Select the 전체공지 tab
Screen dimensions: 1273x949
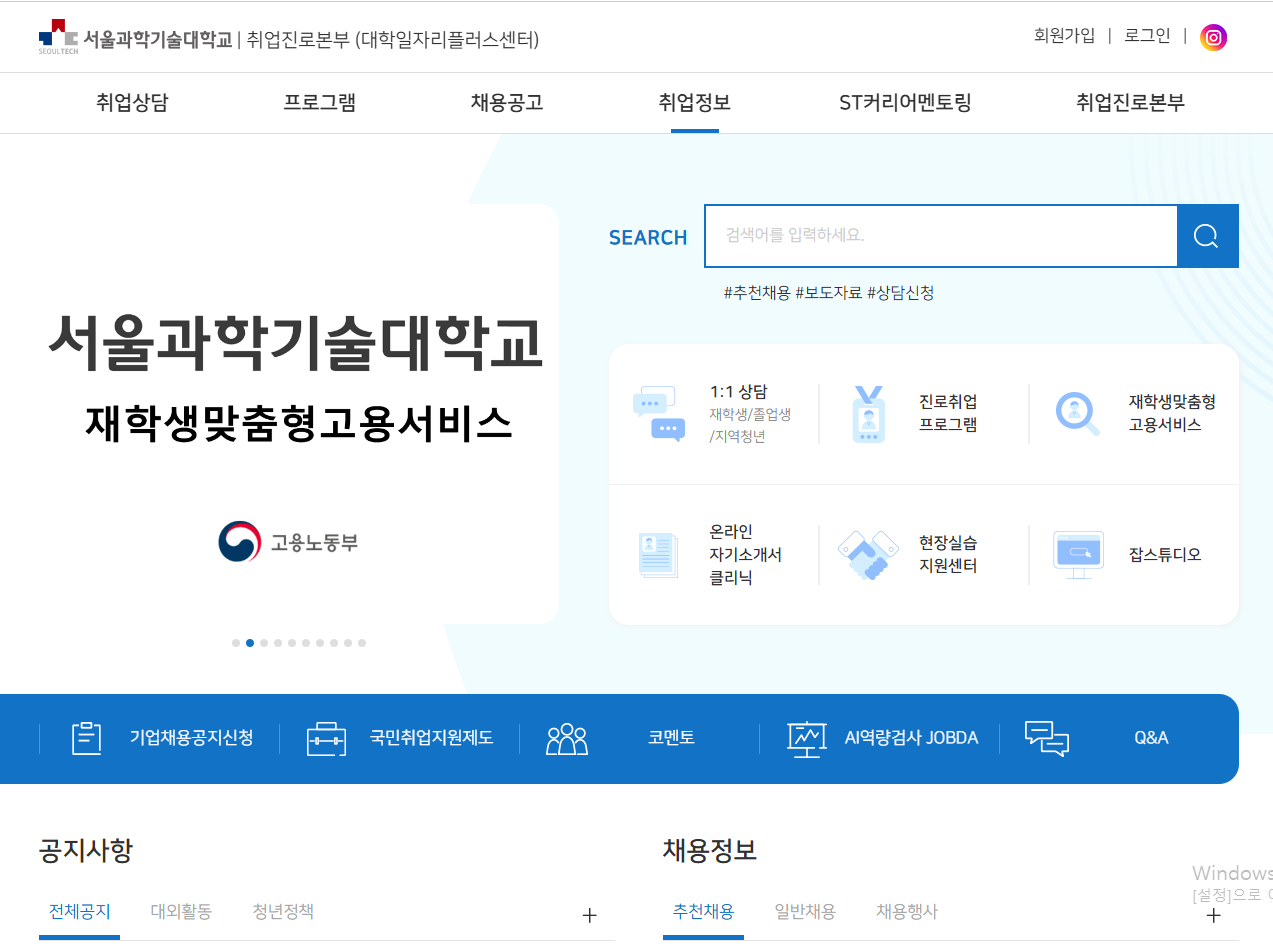(80, 912)
